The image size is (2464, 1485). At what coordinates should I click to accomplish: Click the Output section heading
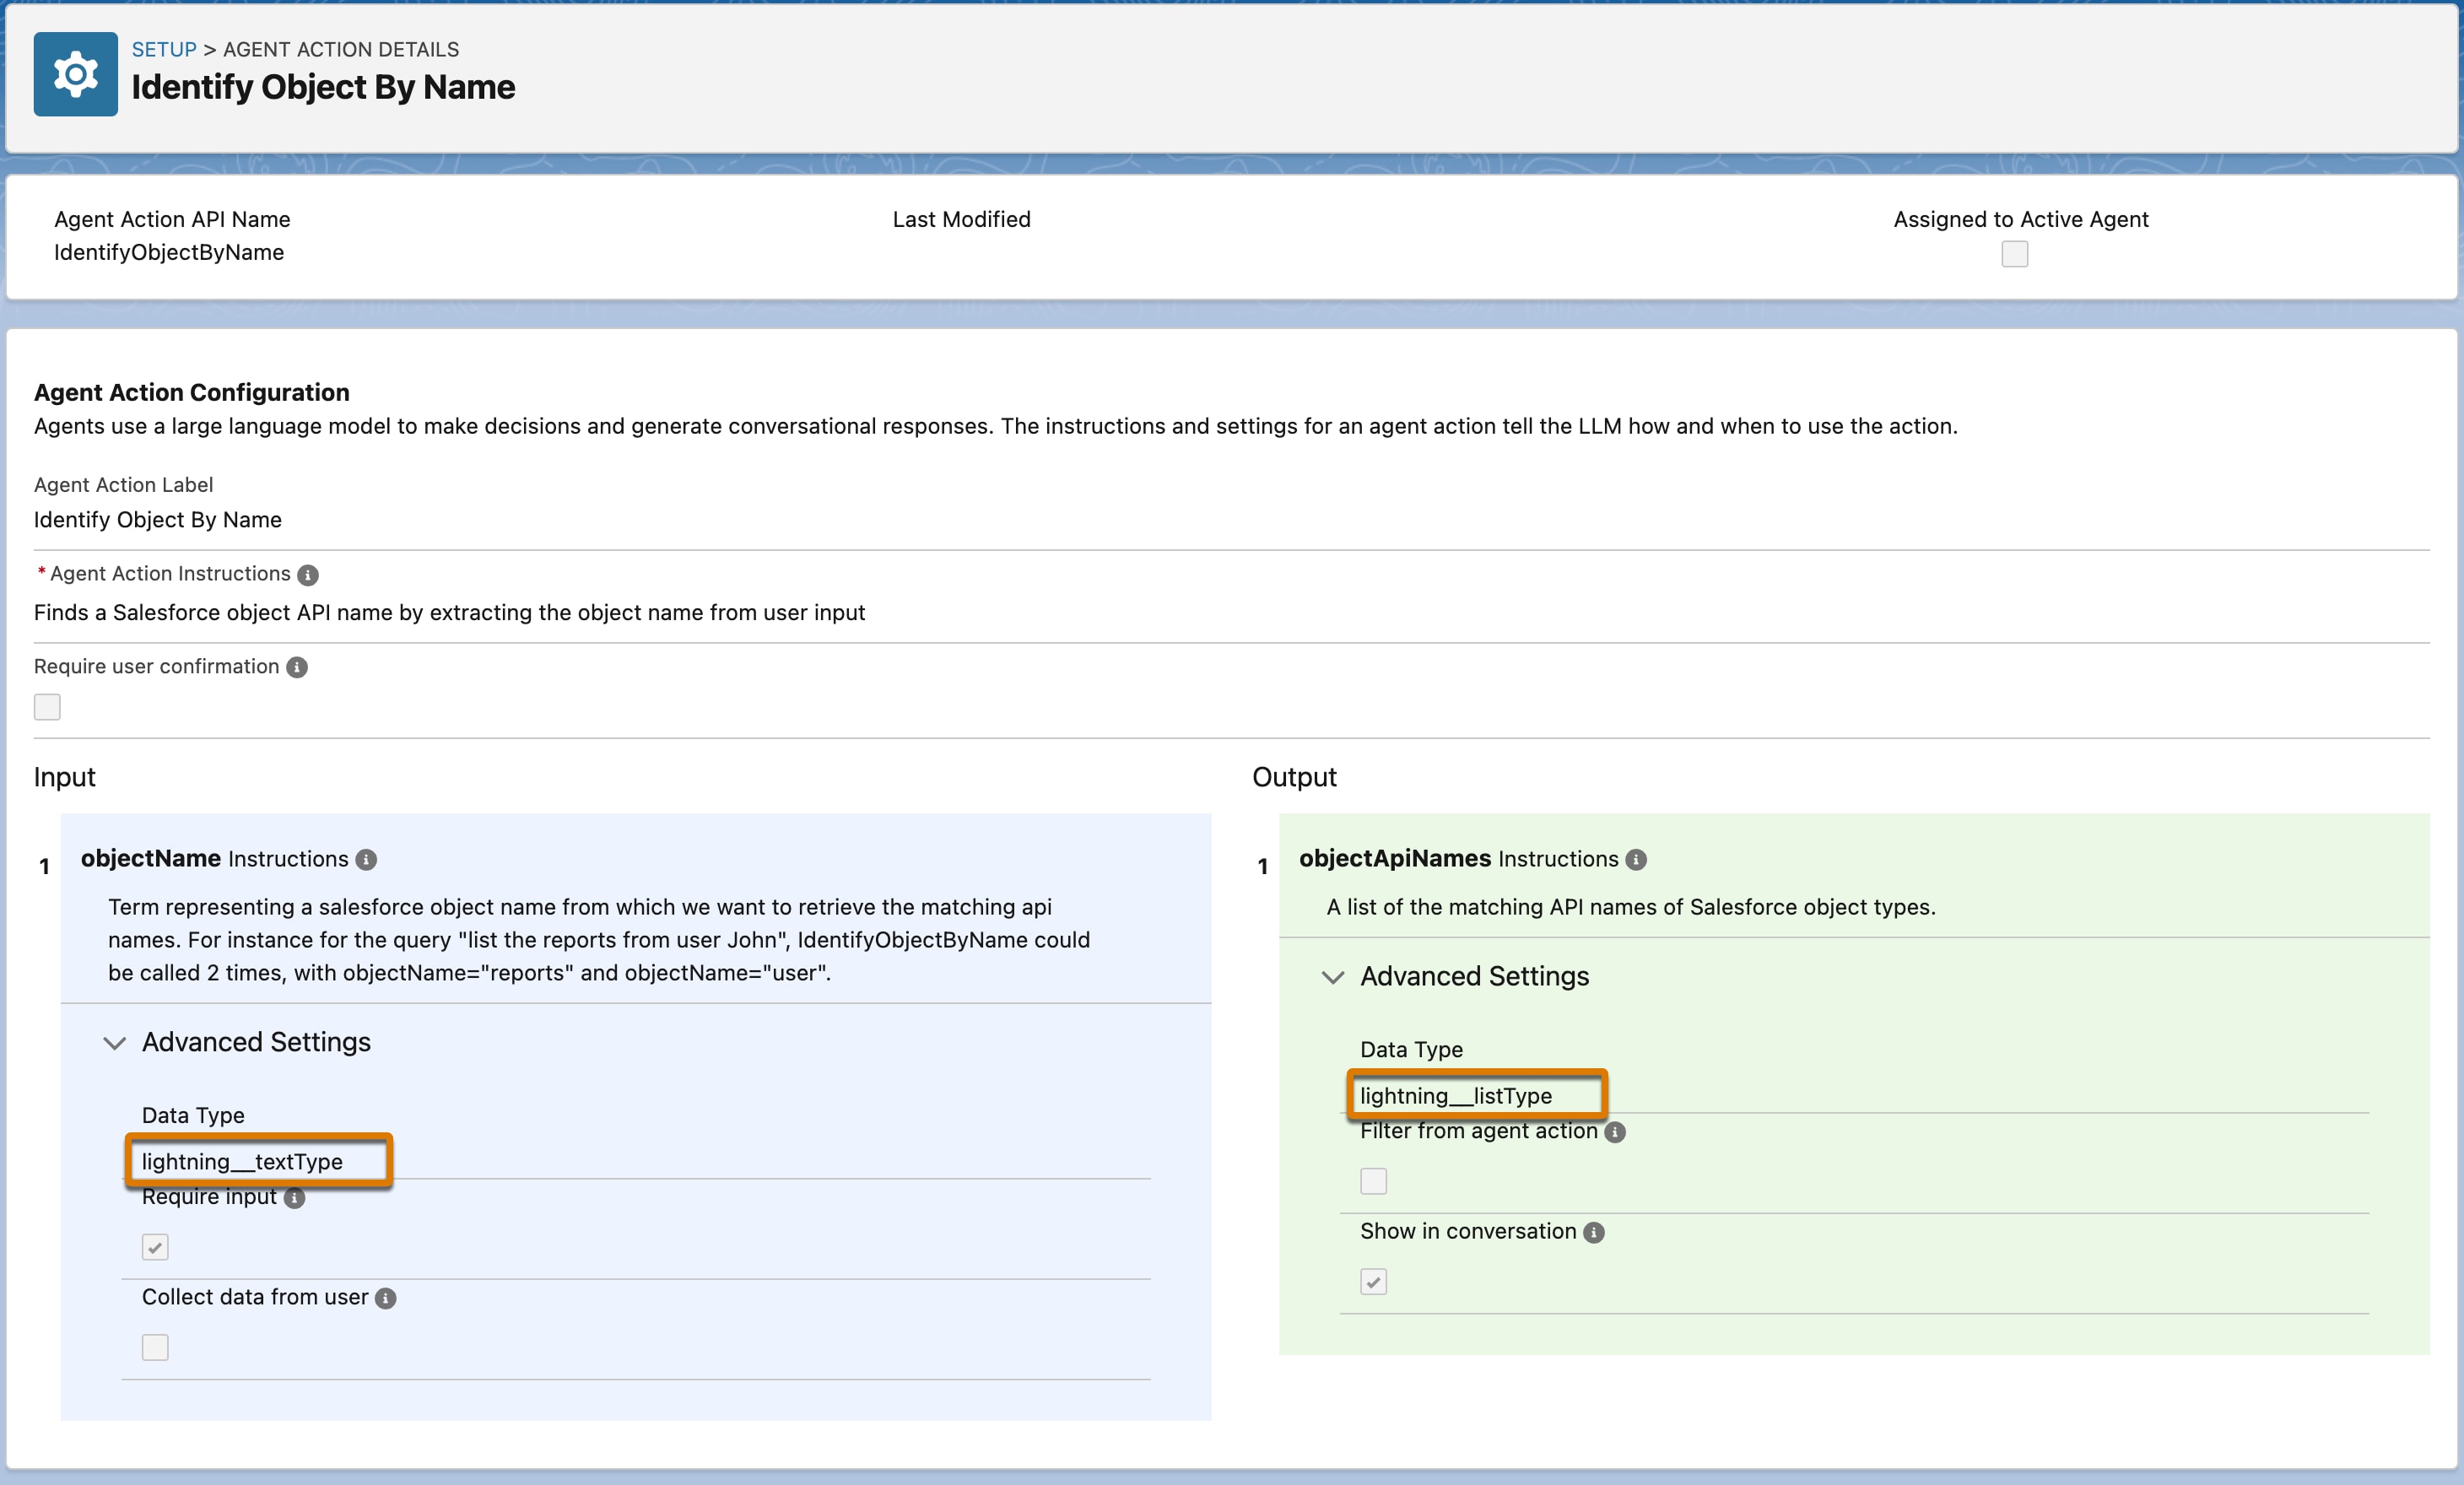[1294, 777]
